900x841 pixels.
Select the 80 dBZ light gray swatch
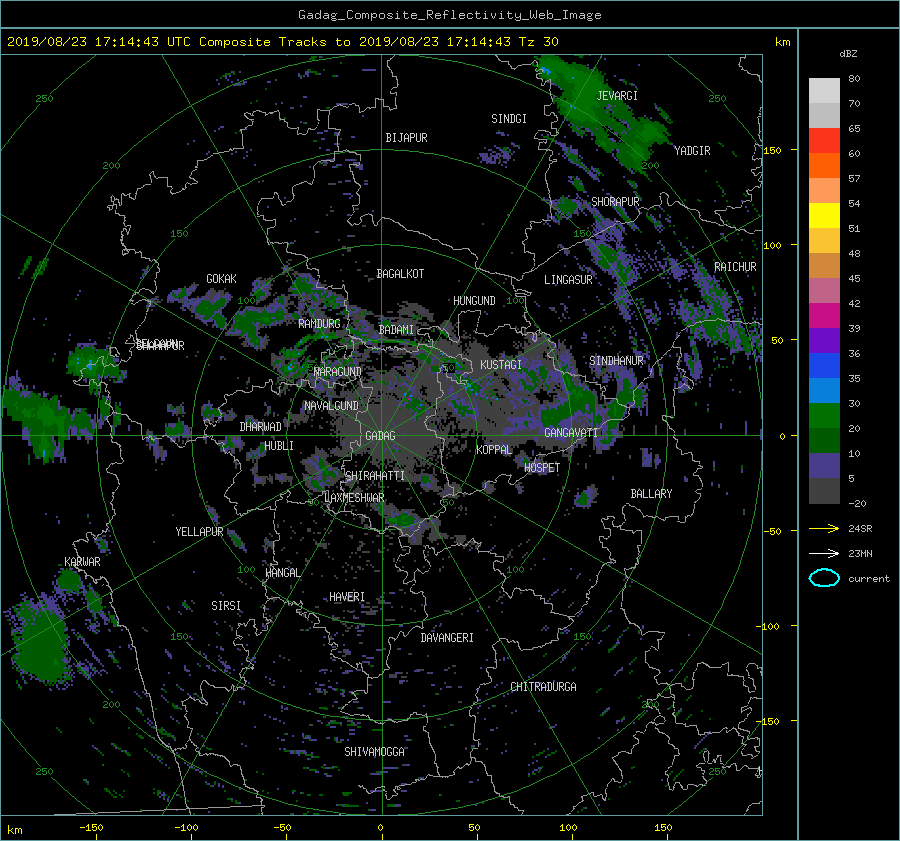[x=824, y=90]
